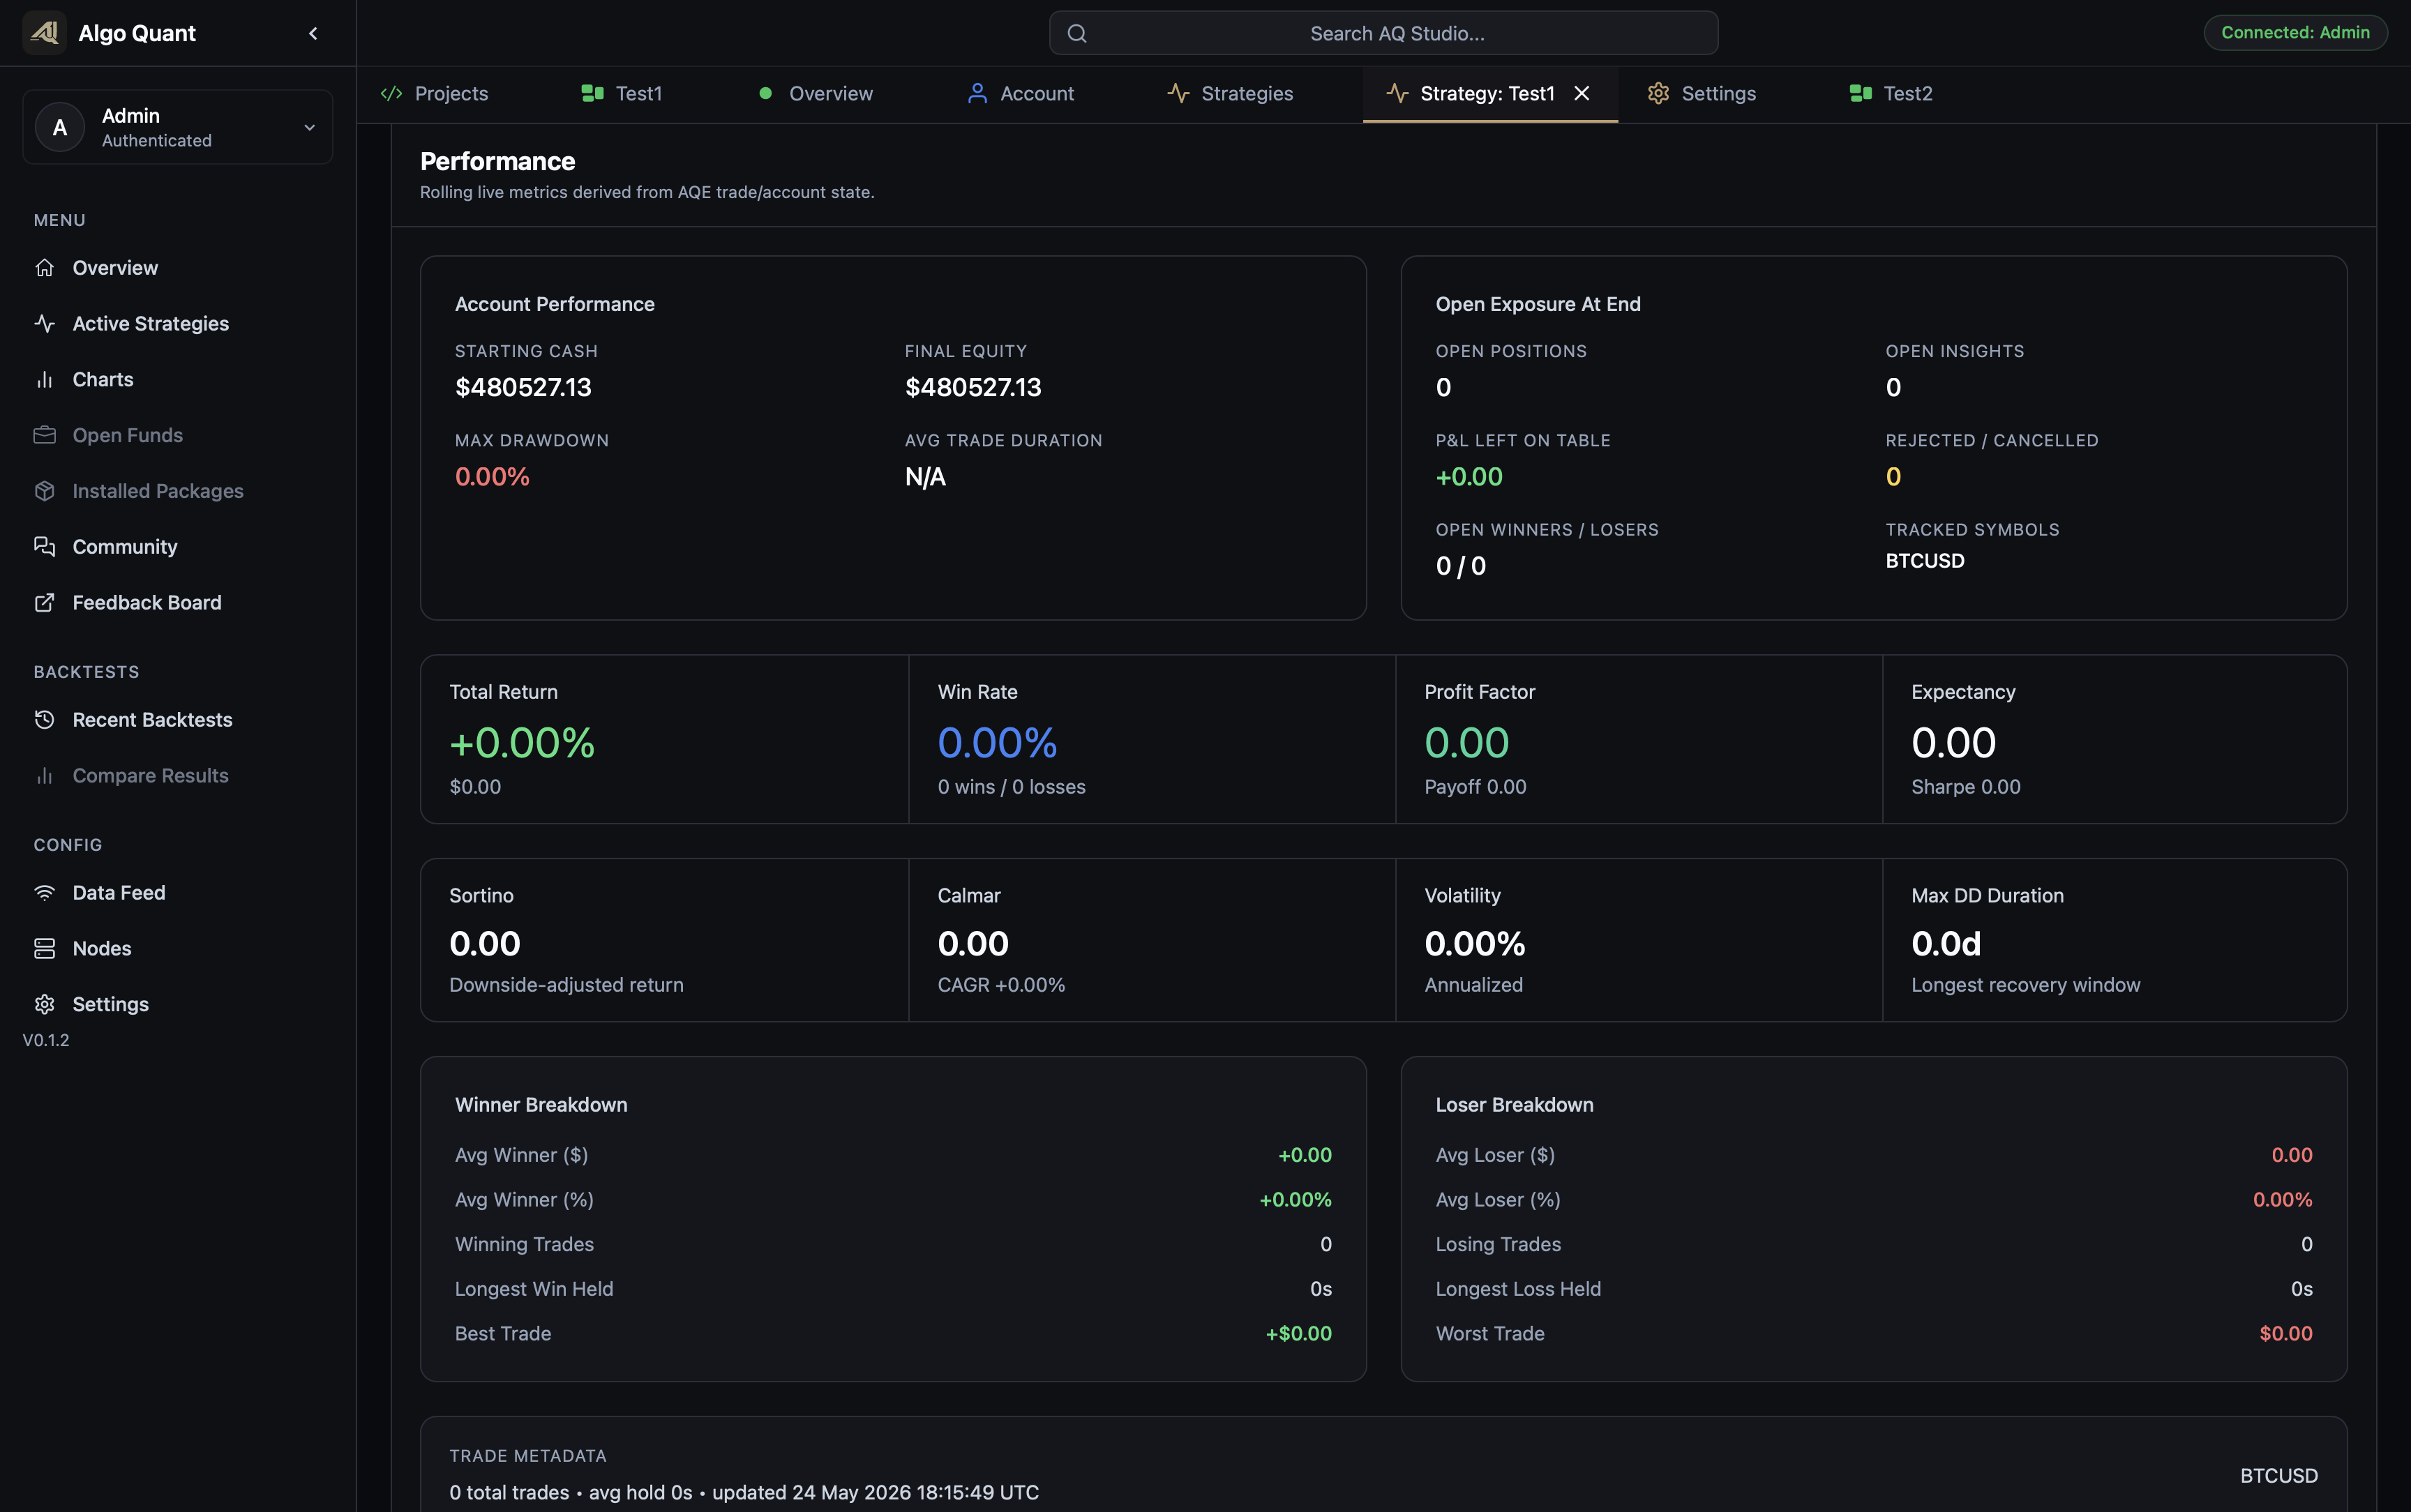This screenshot has width=2411, height=1512.
Task: Open Data Feed config page
Action: click(x=119, y=893)
